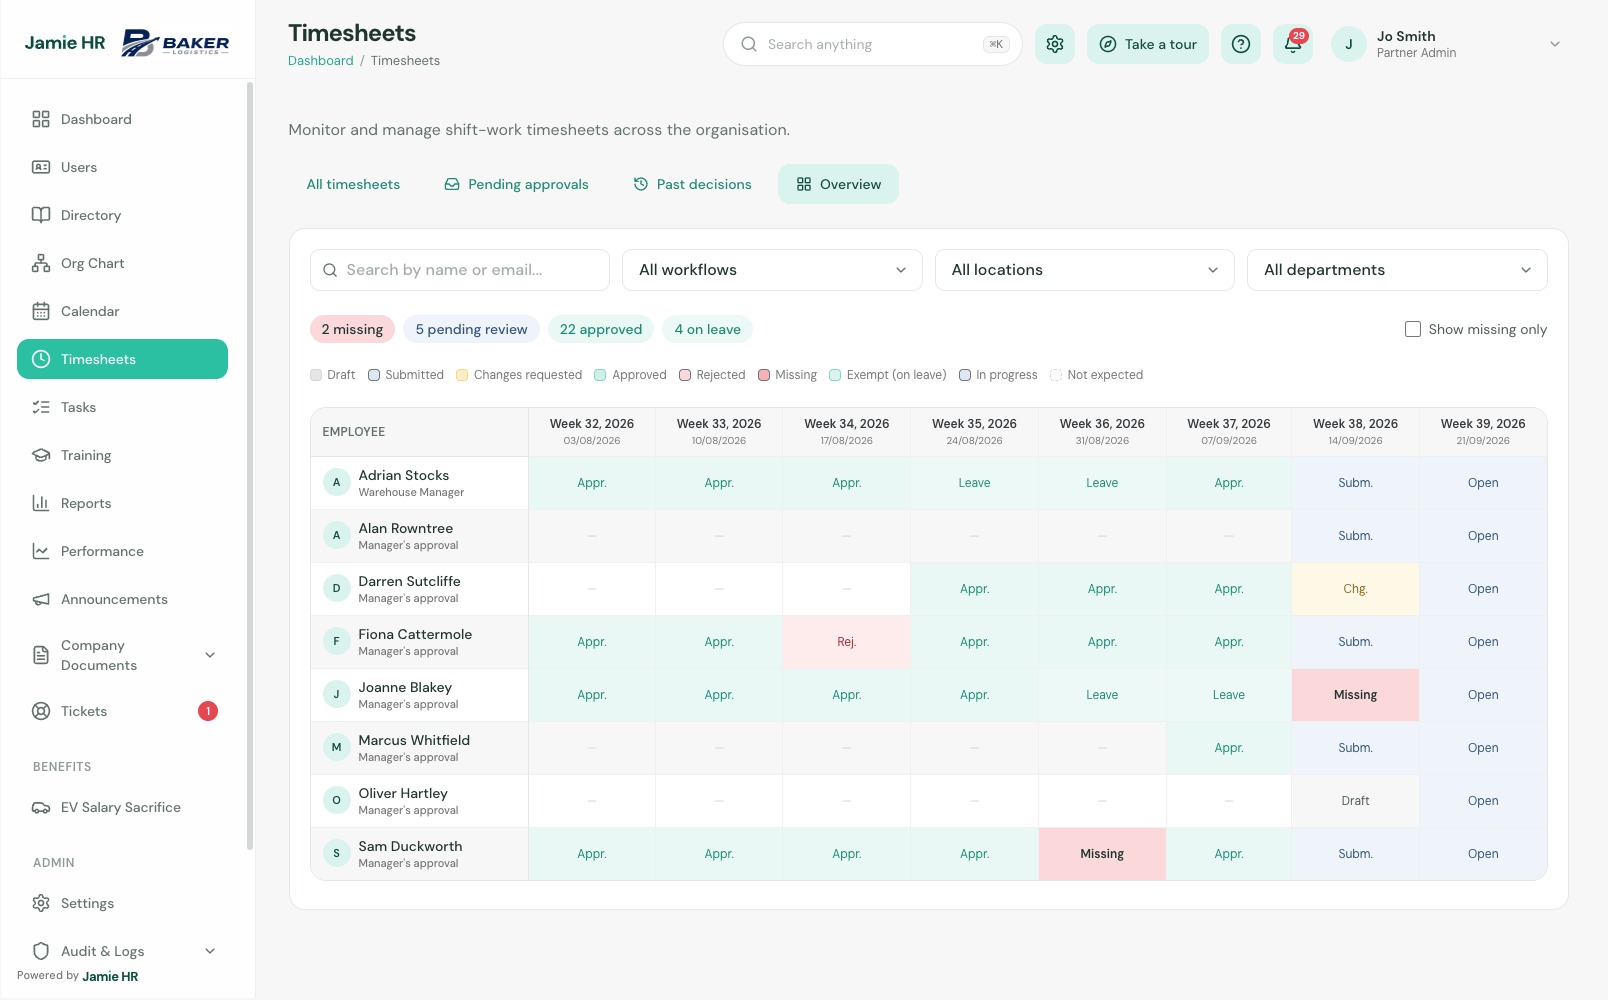The width and height of the screenshot is (1608, 1000).
Task: Switch to the Pending approvals tab
Action: click(516, 184)
